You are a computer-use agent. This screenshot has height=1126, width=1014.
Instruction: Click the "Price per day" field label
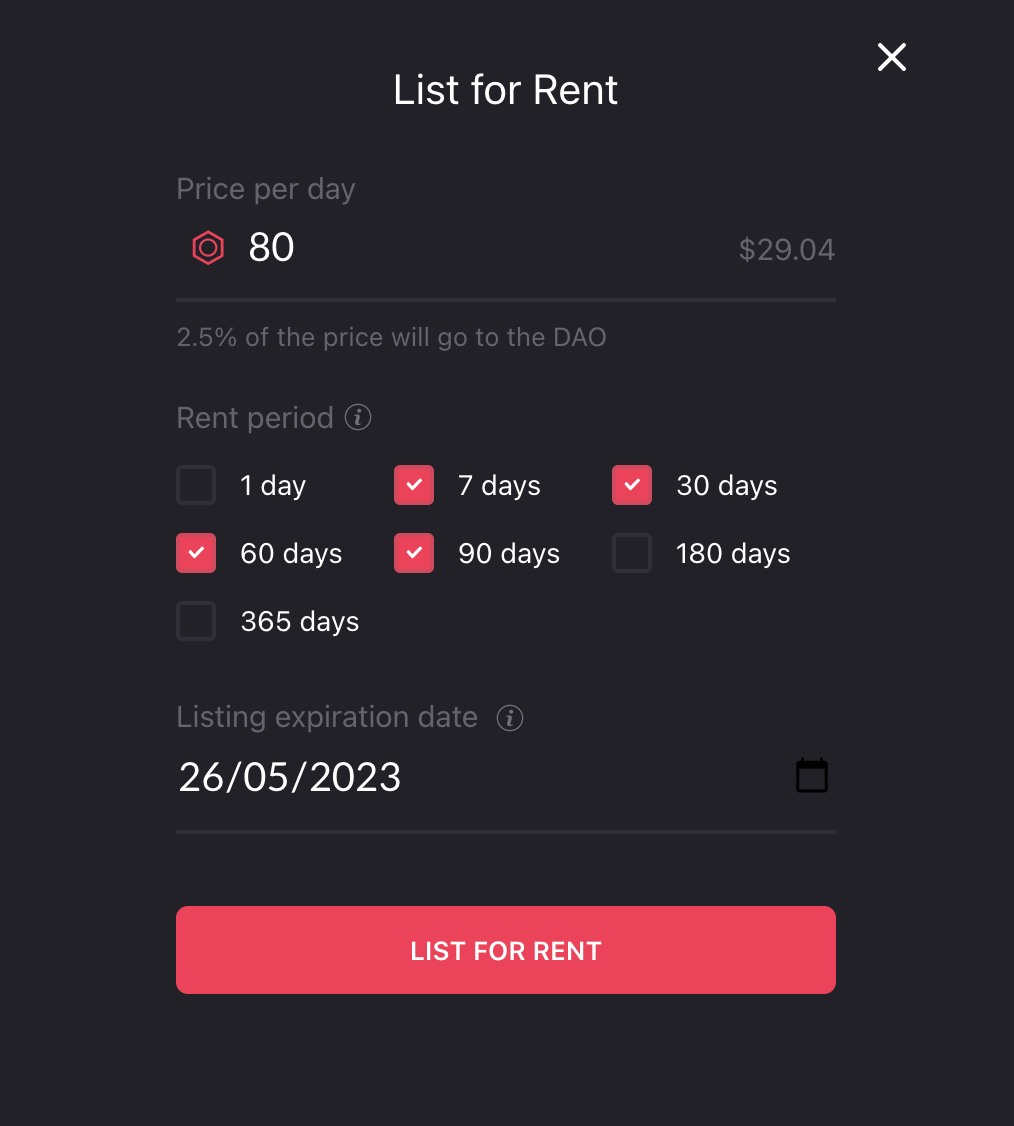tap(266, 189)
